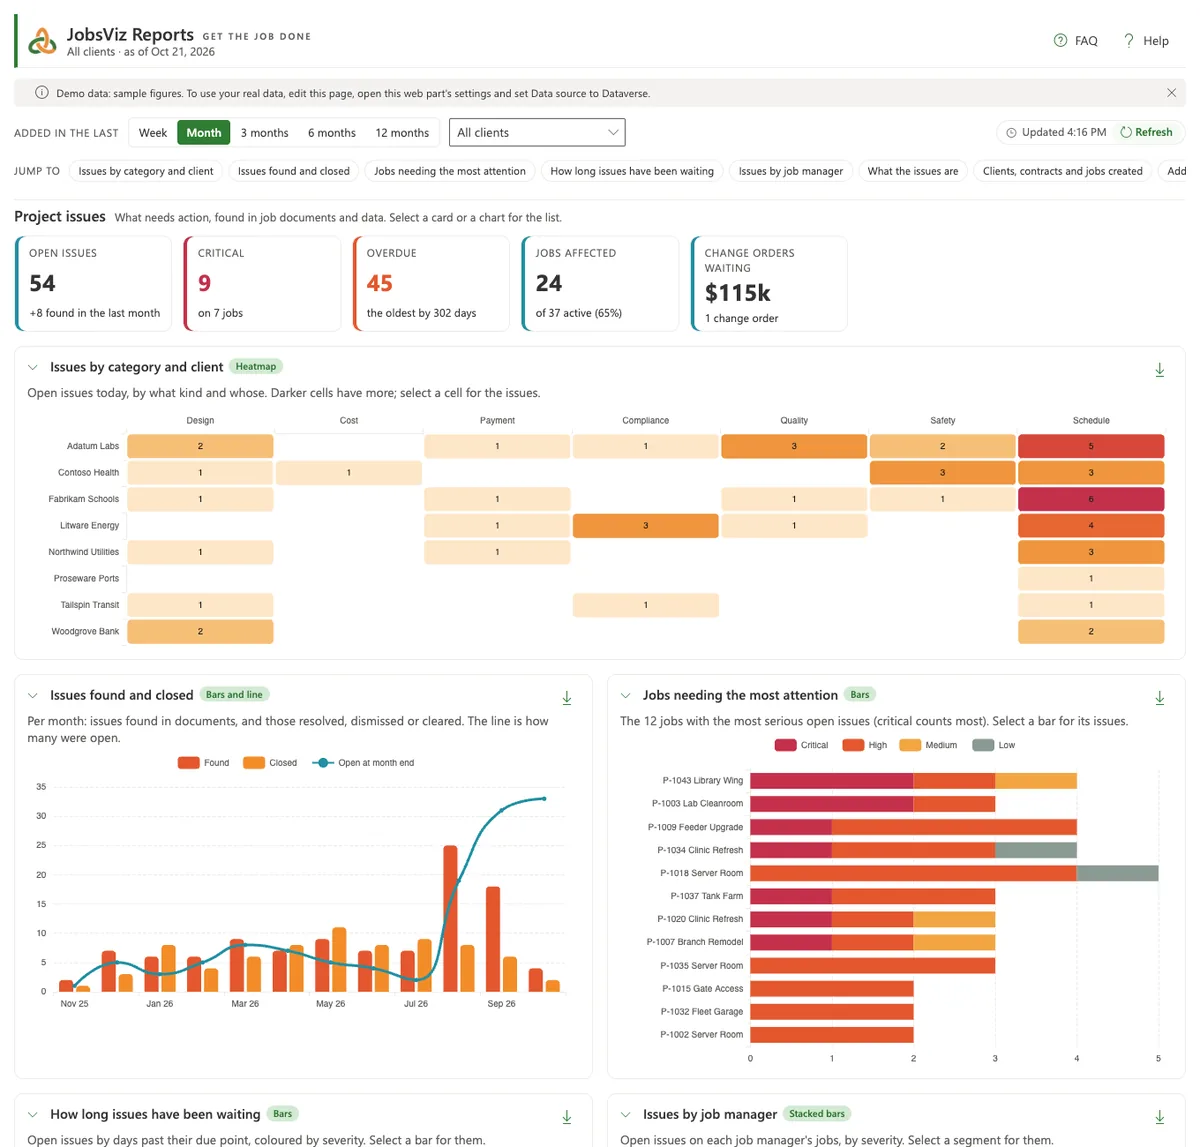Select the 12 months time range
Viewport: 1200px width, 1147px height.
[402, 132]
